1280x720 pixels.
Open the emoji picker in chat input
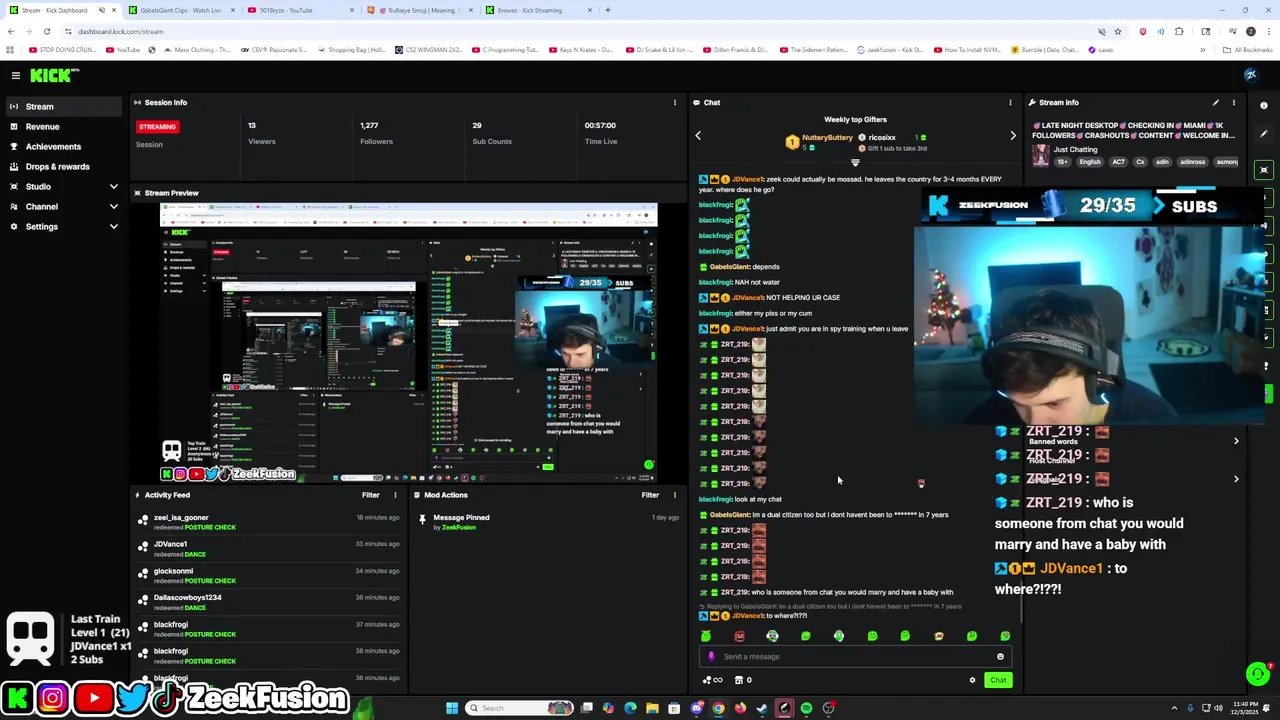coord(1000,657)
